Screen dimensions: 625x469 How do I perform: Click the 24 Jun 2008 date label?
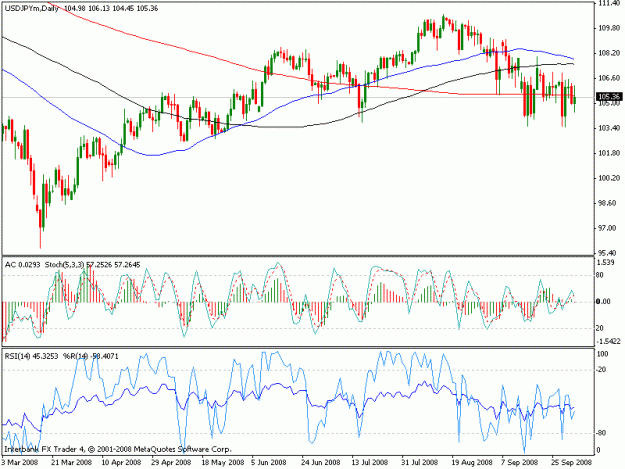click(318, 462)
